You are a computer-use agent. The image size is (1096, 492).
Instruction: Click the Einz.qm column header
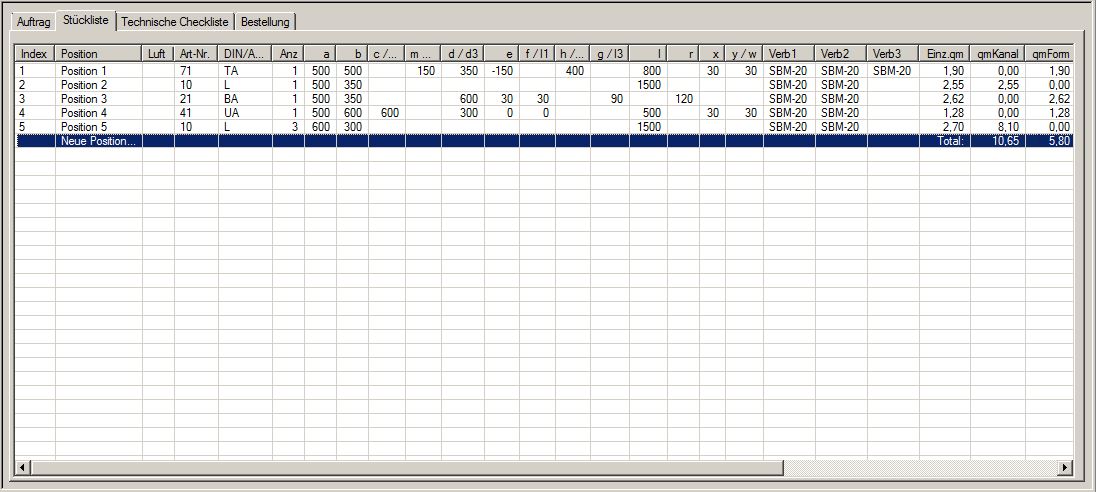943,53
